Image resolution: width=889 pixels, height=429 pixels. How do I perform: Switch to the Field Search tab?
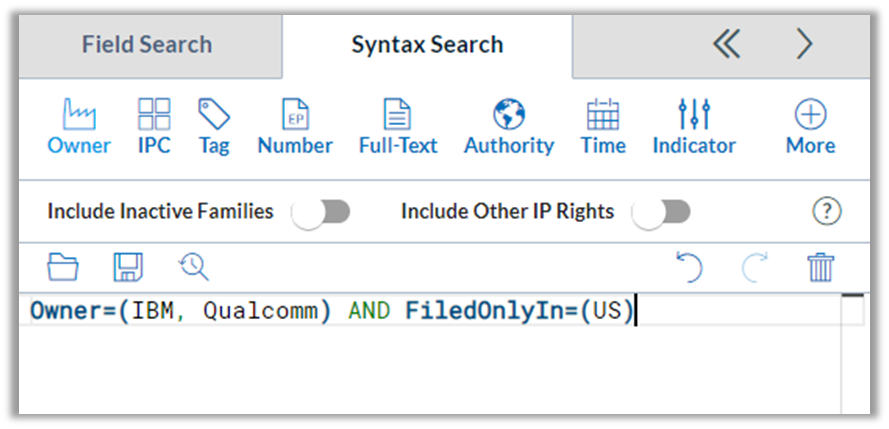pos(147,44)
